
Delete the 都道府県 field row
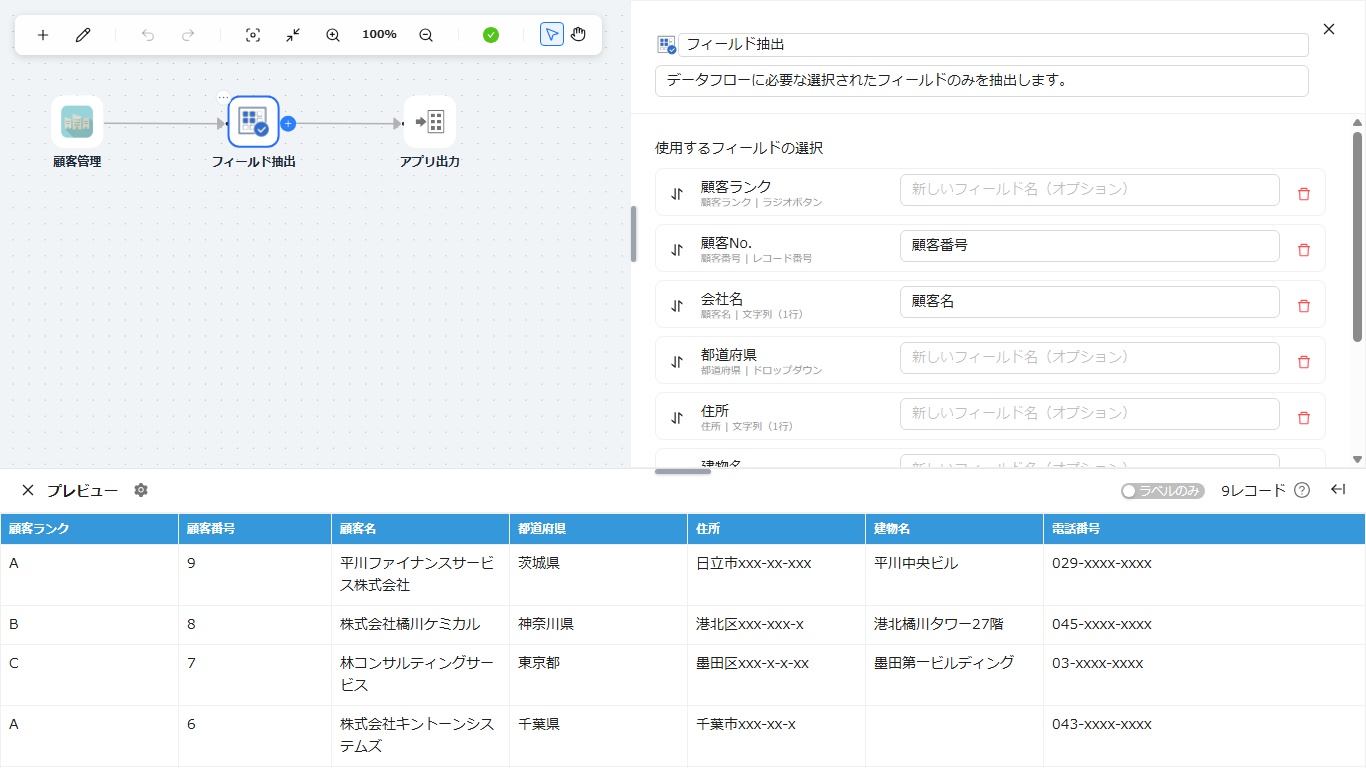pos(1304,362)
